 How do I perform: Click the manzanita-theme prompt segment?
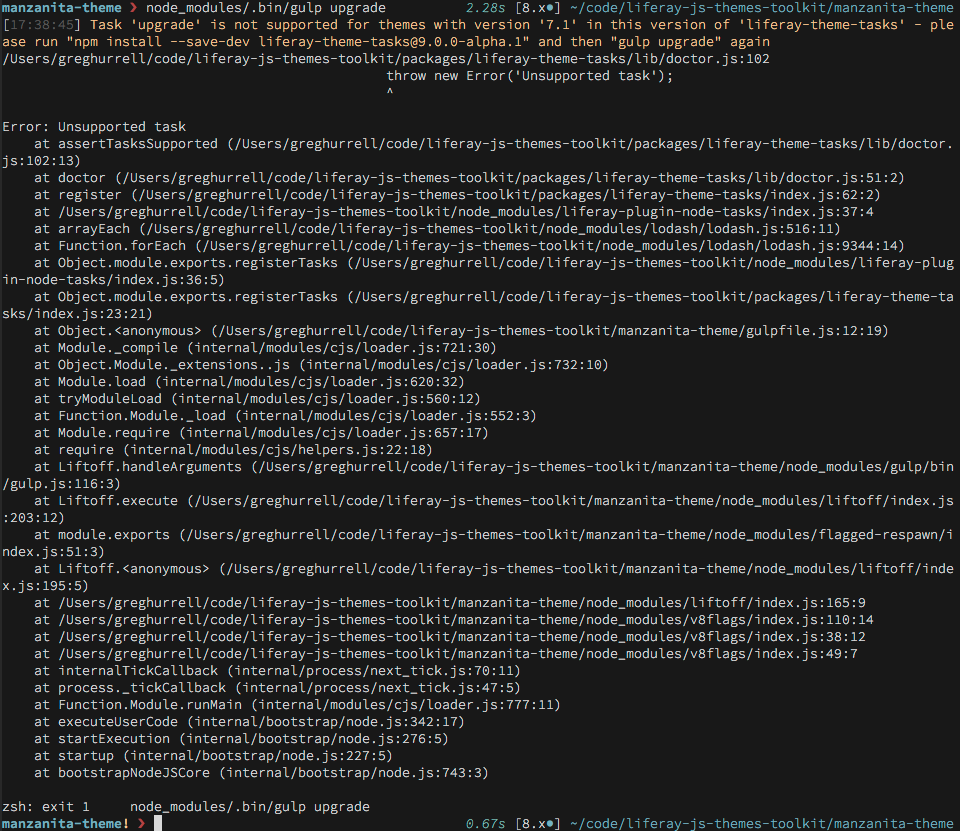60,7
